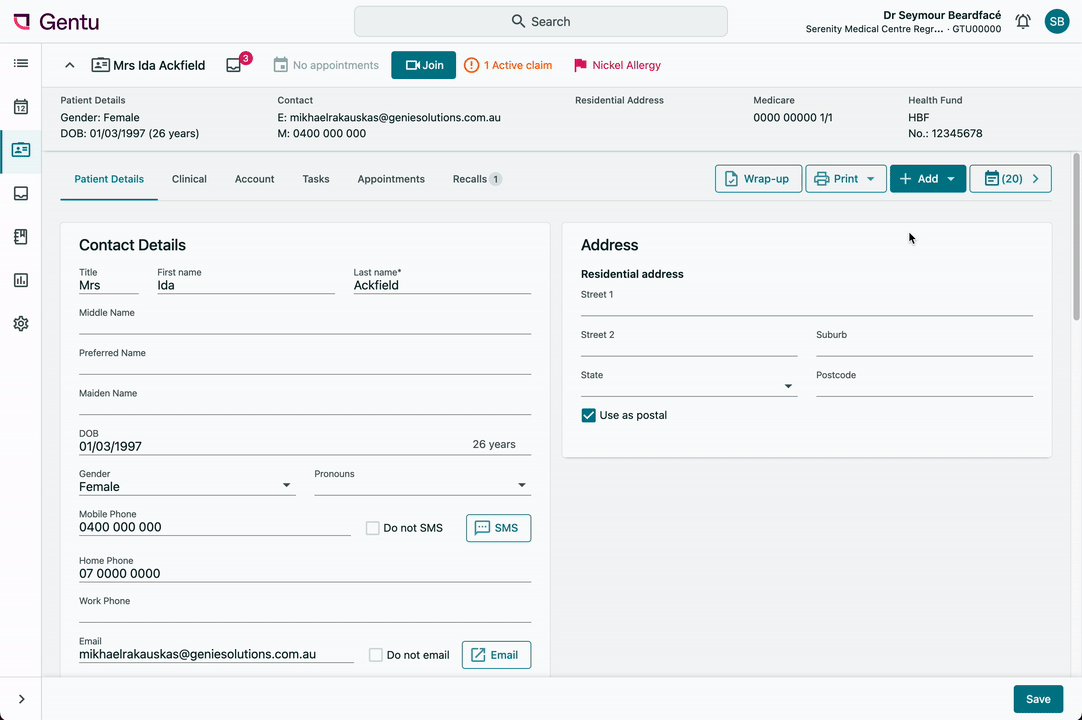Click the Wrap-up button
This screenshot has height=720, width=1082.
(x=758, y=179)
